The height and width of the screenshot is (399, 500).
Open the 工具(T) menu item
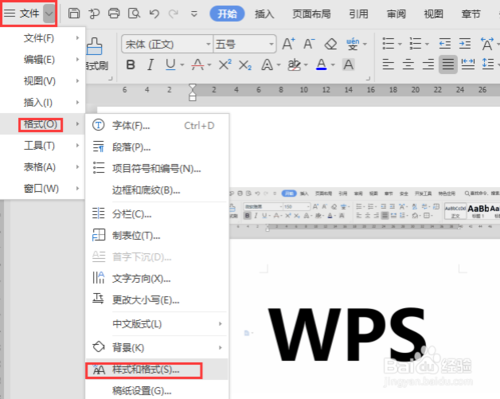(x=42, y=145)
